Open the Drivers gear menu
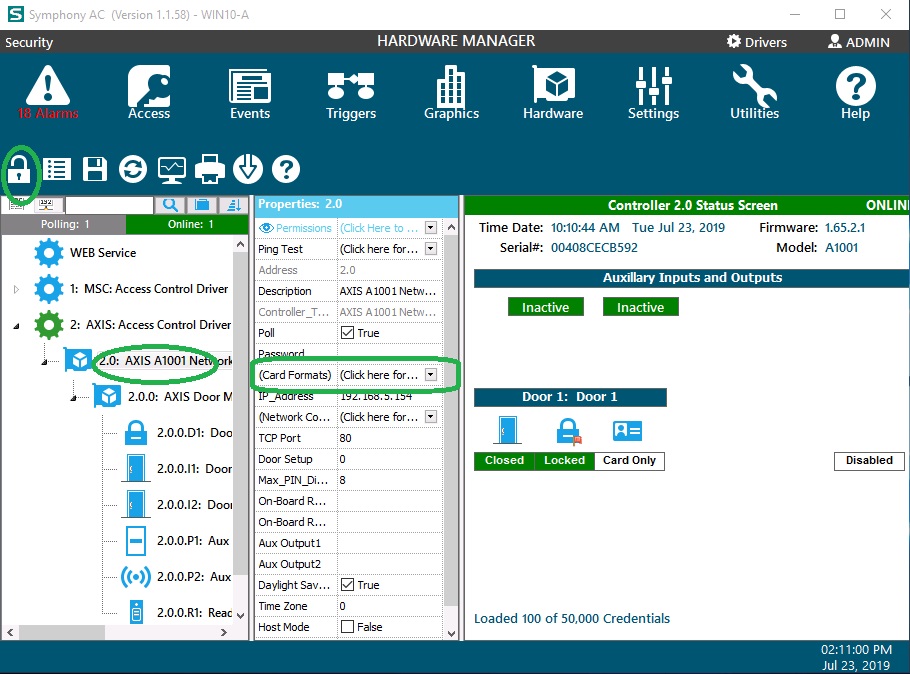 coord(757,42)
